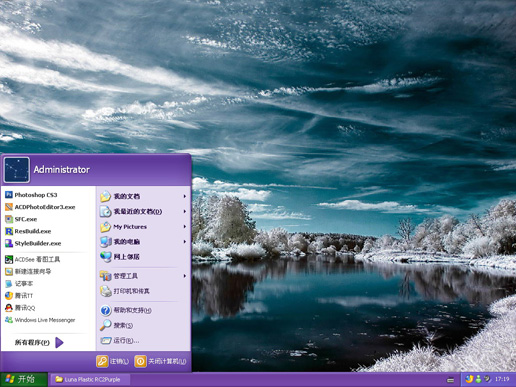
Task: Expand 管理工具 submenu arrow
Action: [x=184, y=276]
